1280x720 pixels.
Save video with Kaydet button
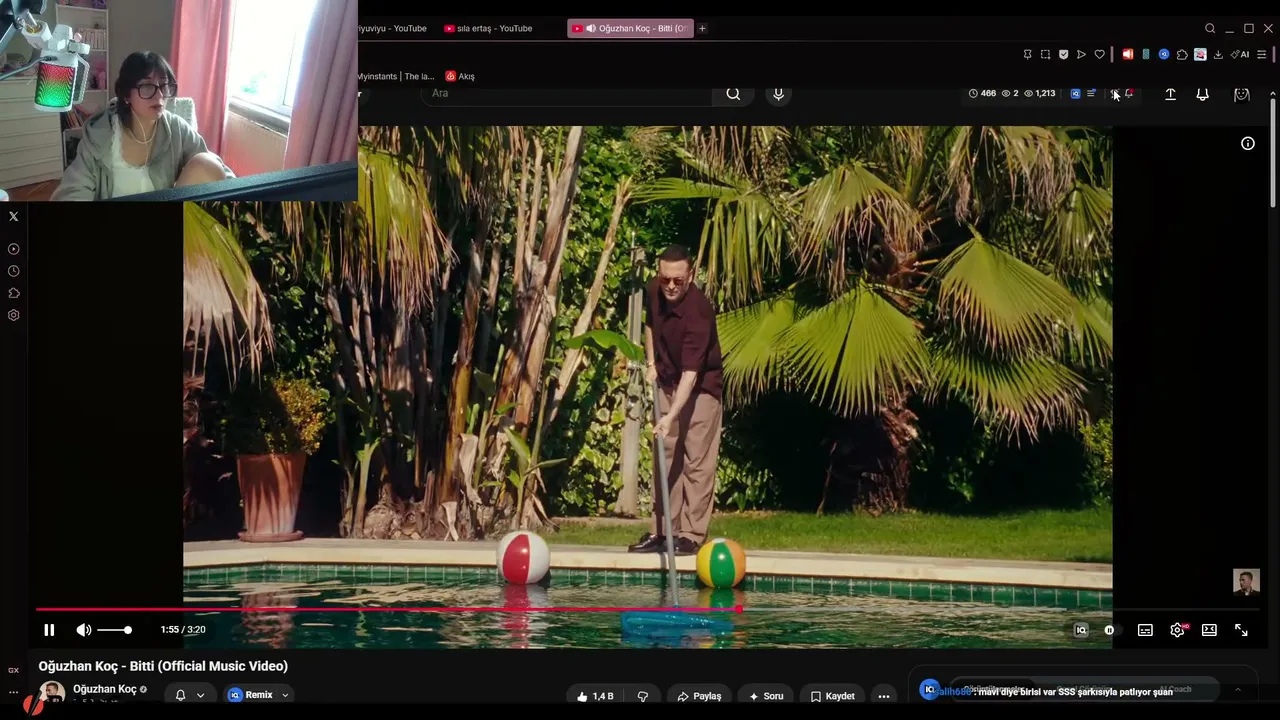click(x=833, y=696)
